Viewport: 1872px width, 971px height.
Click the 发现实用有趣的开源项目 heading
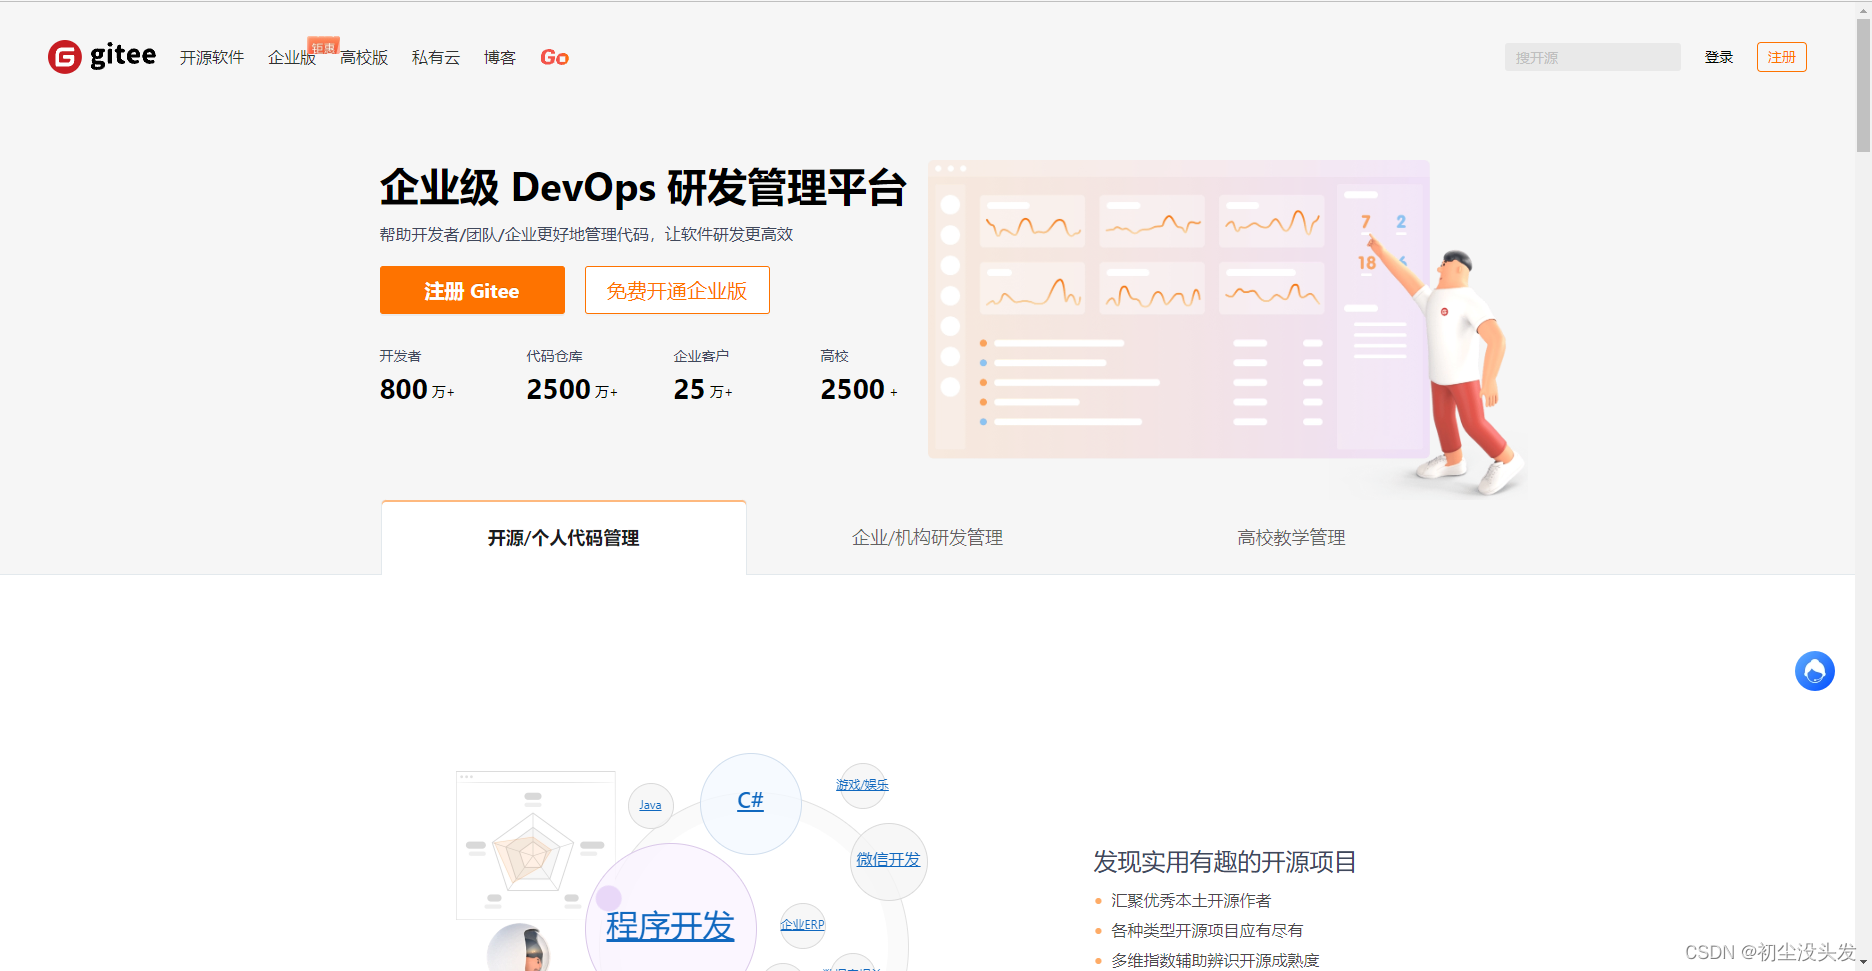click(1225, 862)
